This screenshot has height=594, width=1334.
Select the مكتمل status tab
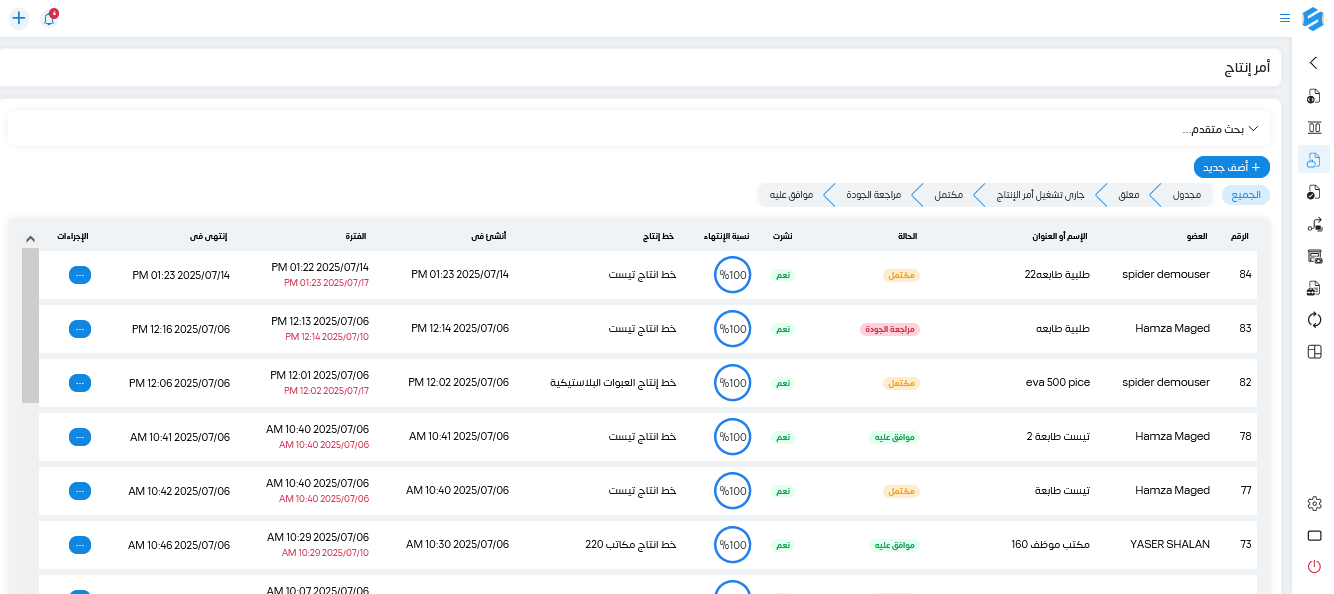pyautogui.click(x=949, y=194)
